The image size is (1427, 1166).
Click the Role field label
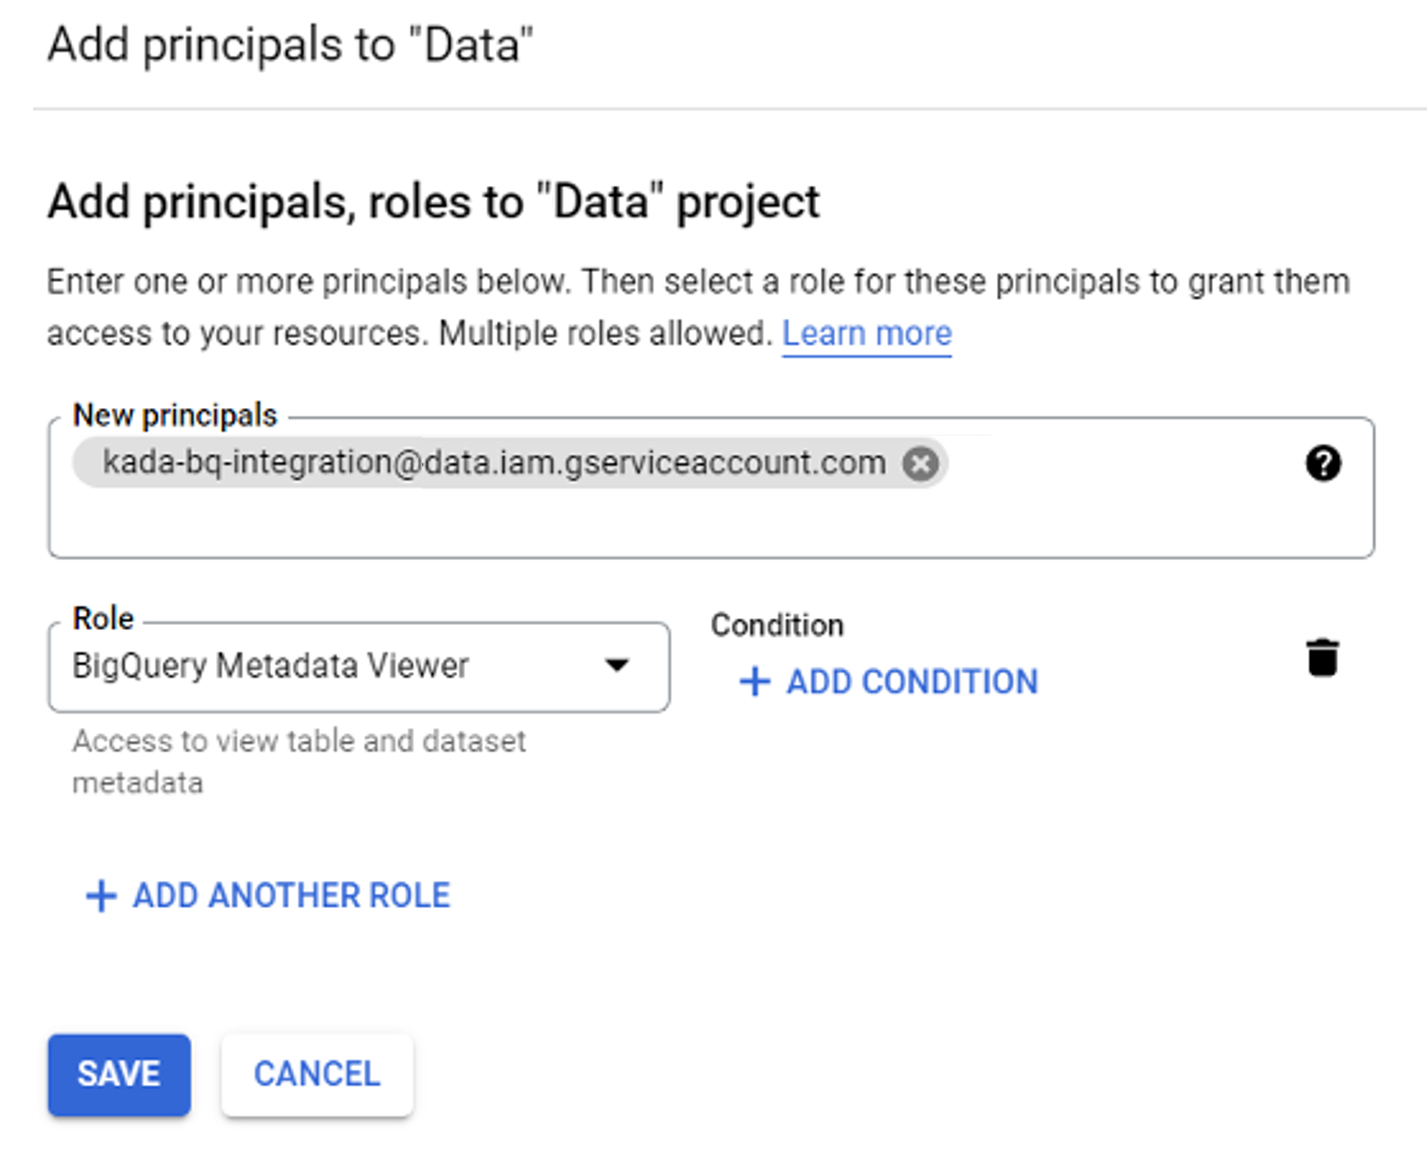pos(103,618)
